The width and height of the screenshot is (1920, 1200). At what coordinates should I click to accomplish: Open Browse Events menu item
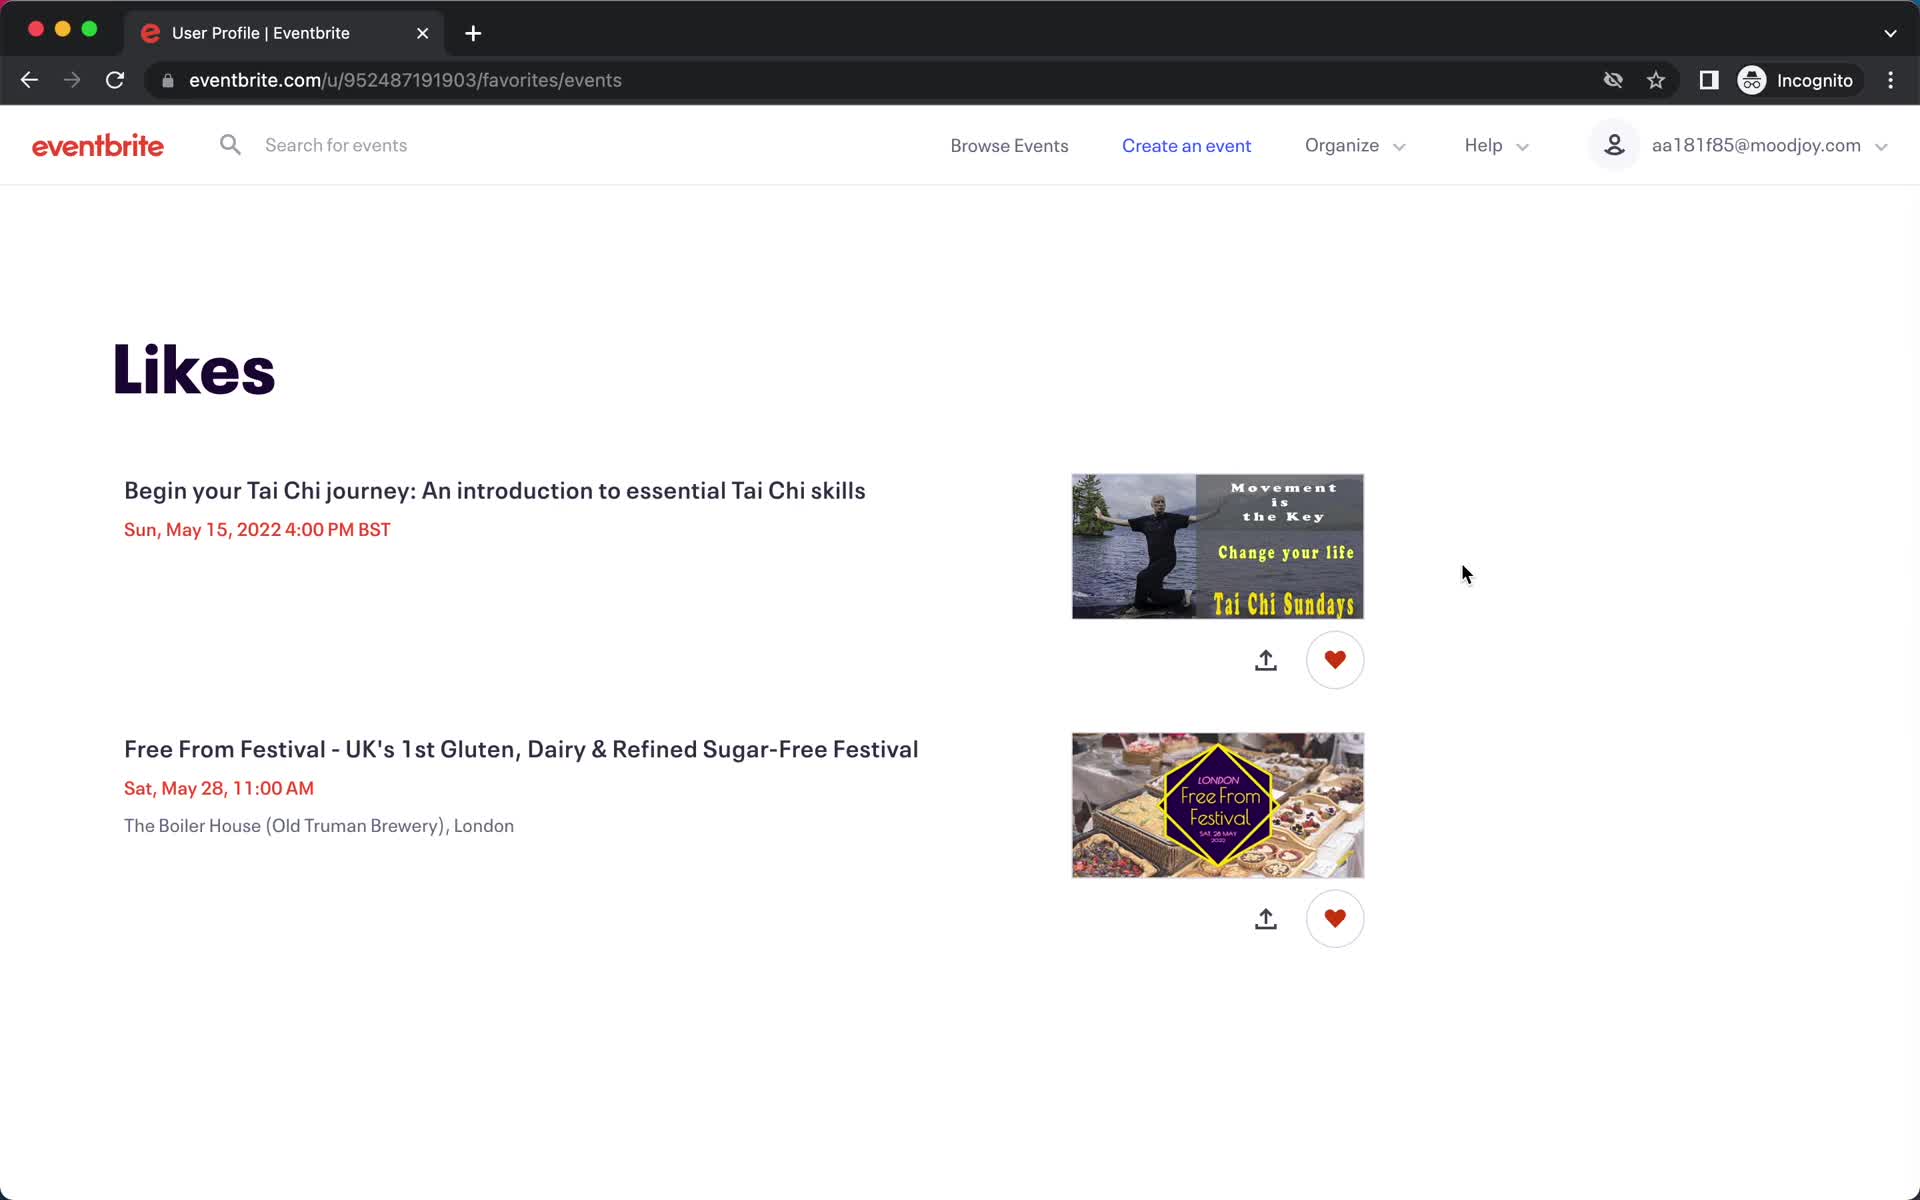pyautogui.click(x=1009, y=144)
